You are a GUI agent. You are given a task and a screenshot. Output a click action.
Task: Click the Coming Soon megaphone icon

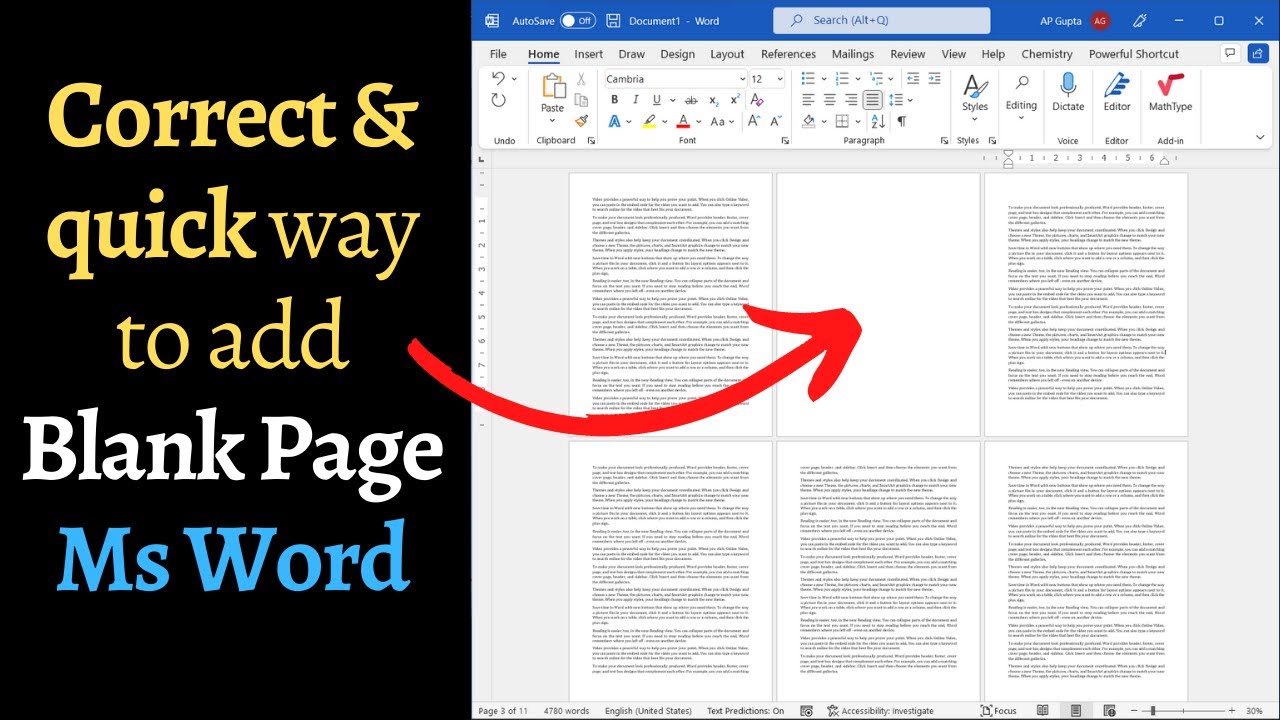1138,20
